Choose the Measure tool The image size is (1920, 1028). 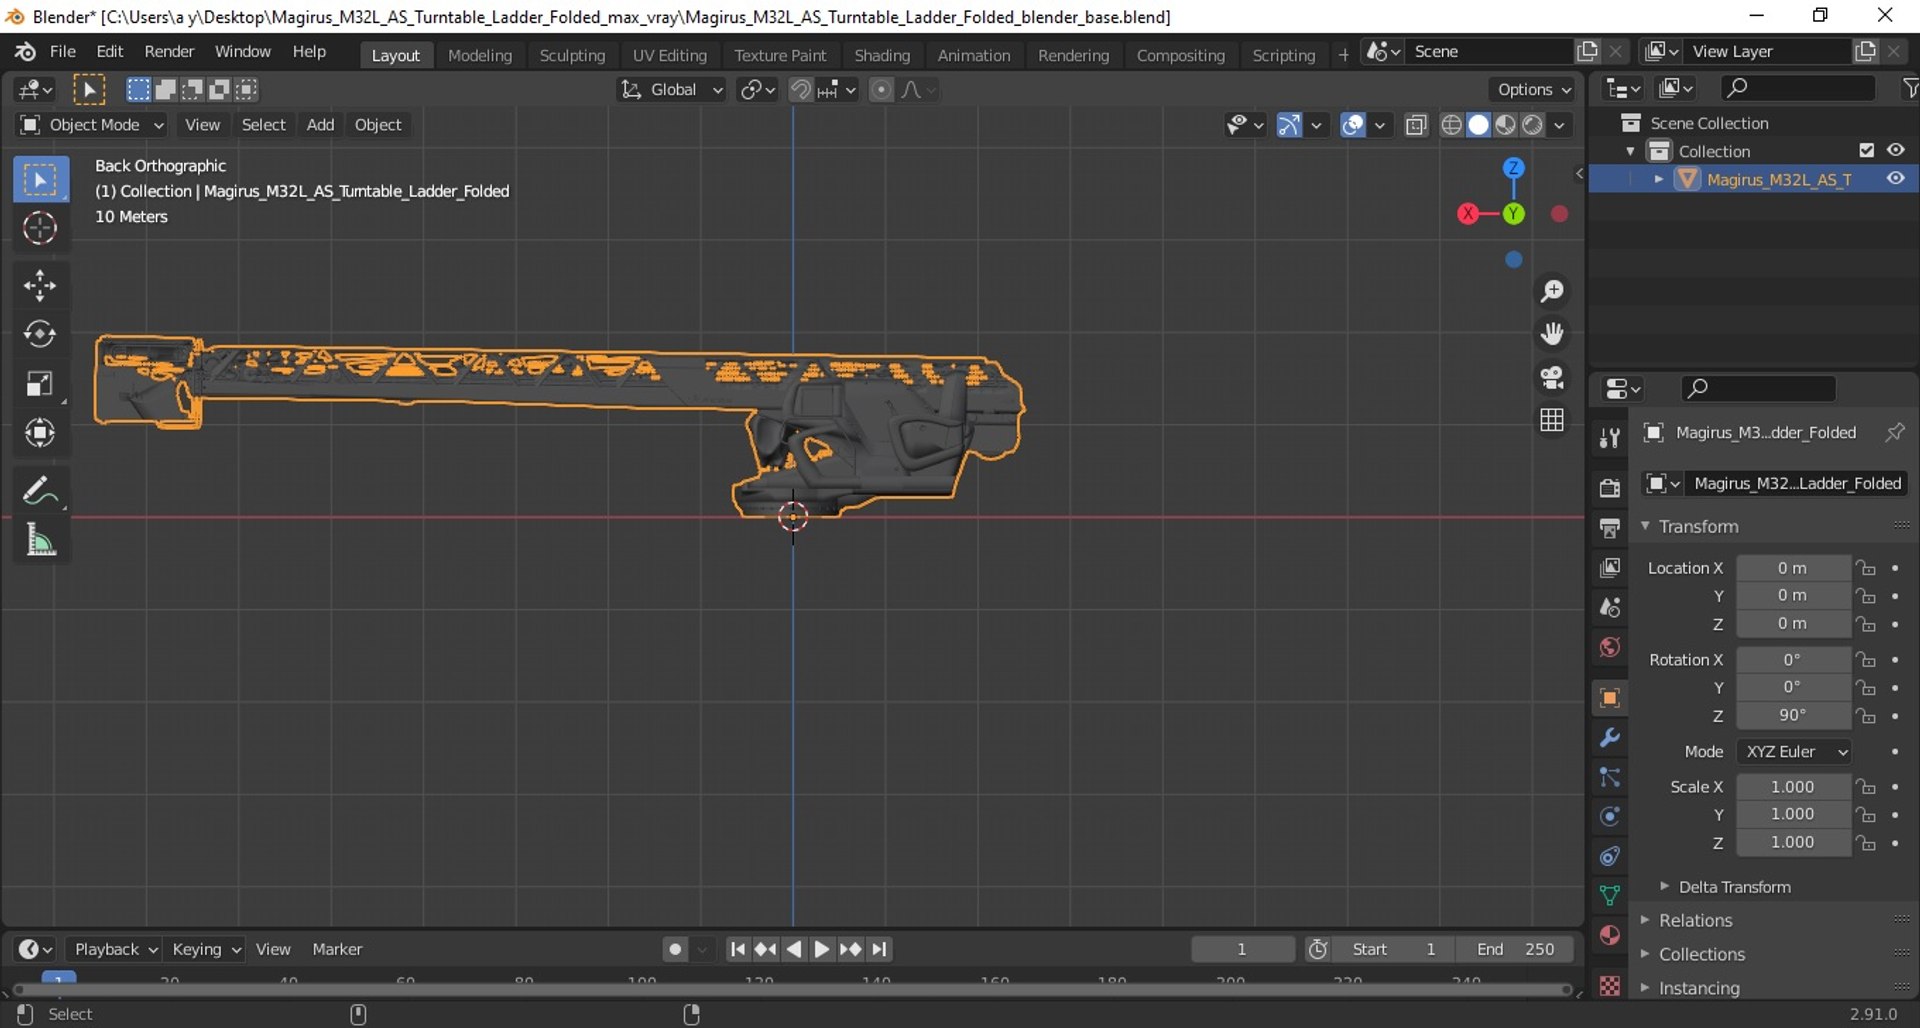pos(40,541)
